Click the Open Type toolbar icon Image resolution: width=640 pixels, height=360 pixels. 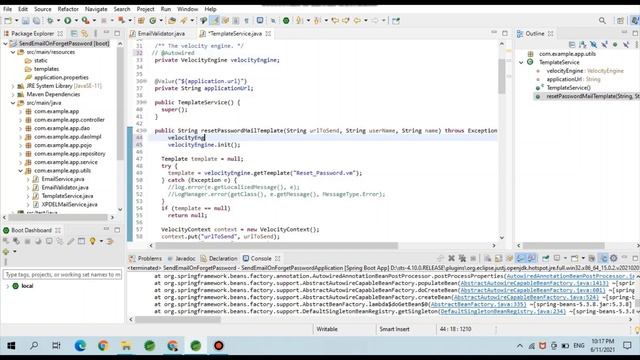coord(172,20)
